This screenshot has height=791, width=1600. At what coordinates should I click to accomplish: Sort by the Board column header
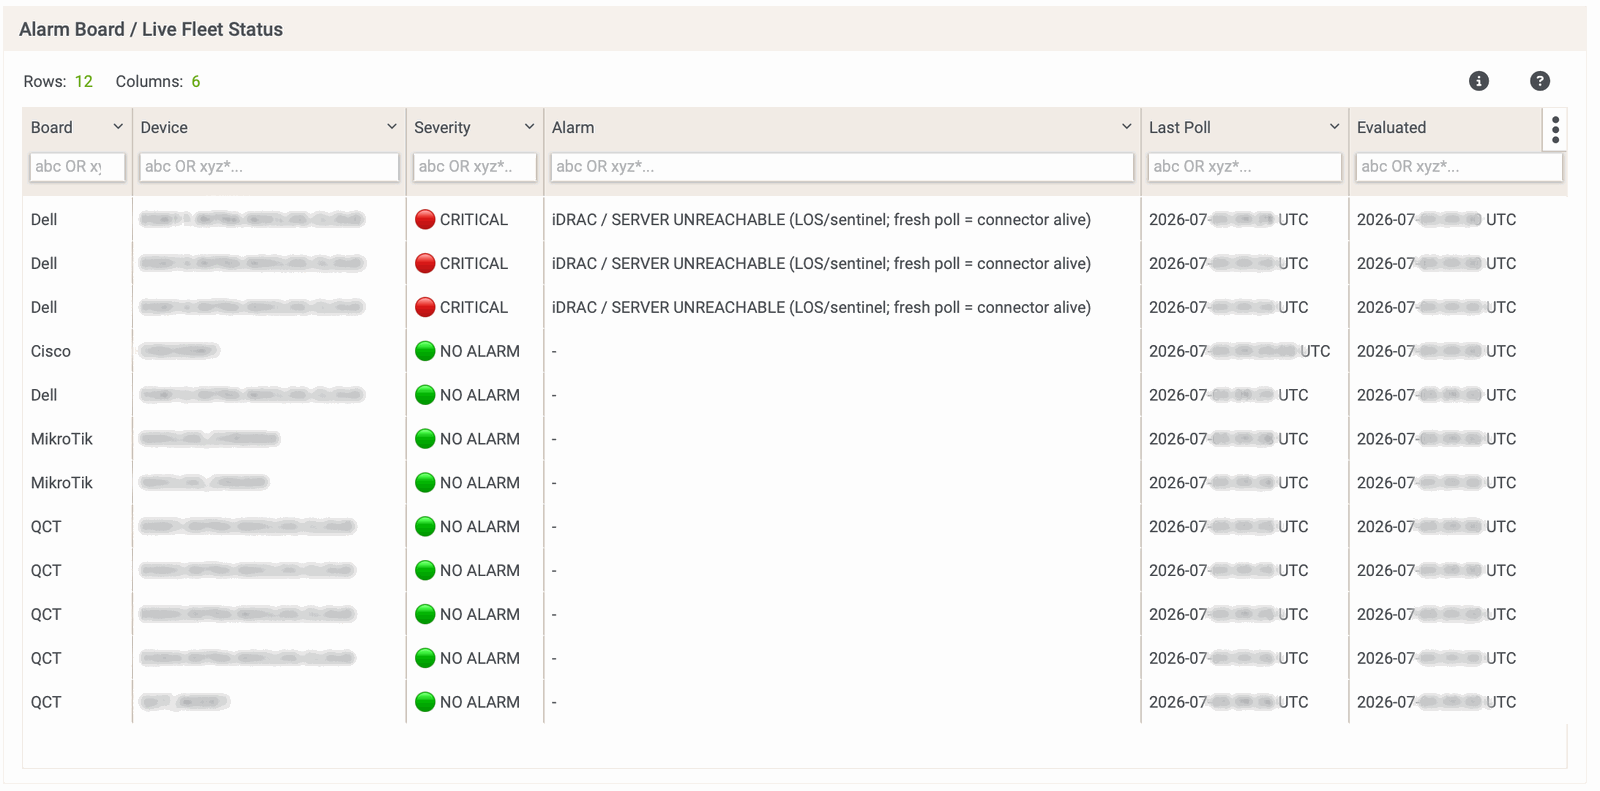[52, 128]
